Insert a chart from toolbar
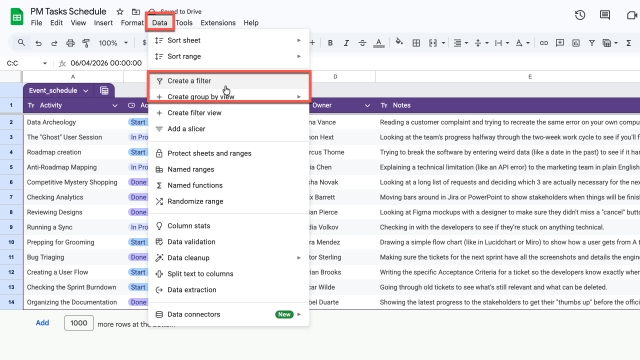Screen dimensions: 640x360 click(576, 43)
